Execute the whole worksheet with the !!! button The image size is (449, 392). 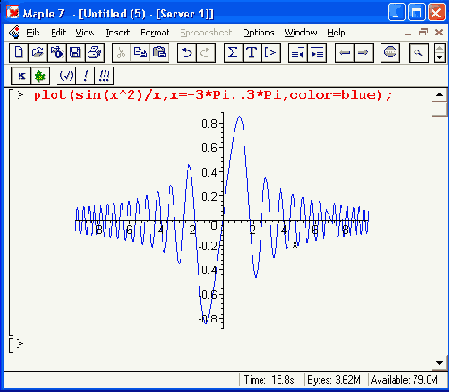(104, 76)
